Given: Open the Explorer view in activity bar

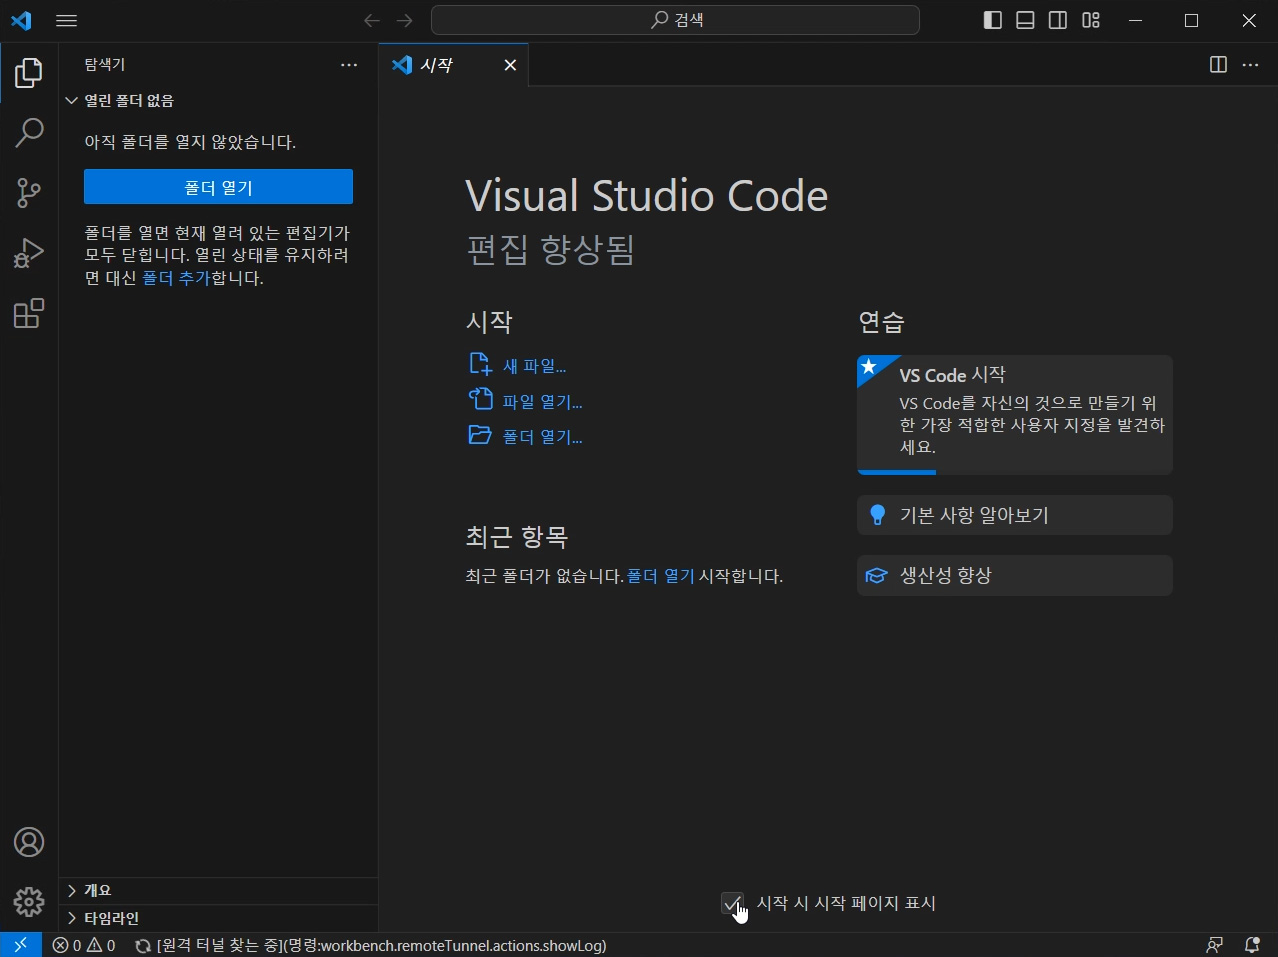Looking at the screenshot, I should point(29,73).
